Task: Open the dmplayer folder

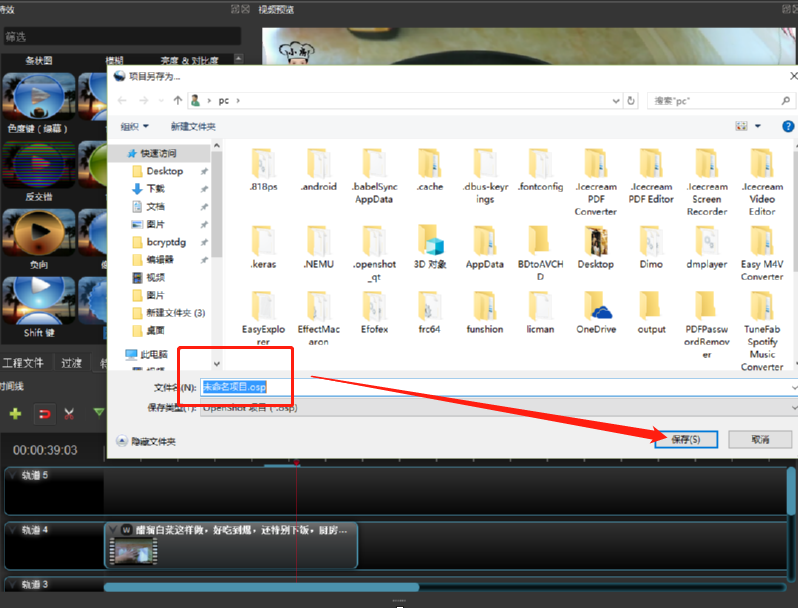Action: [706, 248]
